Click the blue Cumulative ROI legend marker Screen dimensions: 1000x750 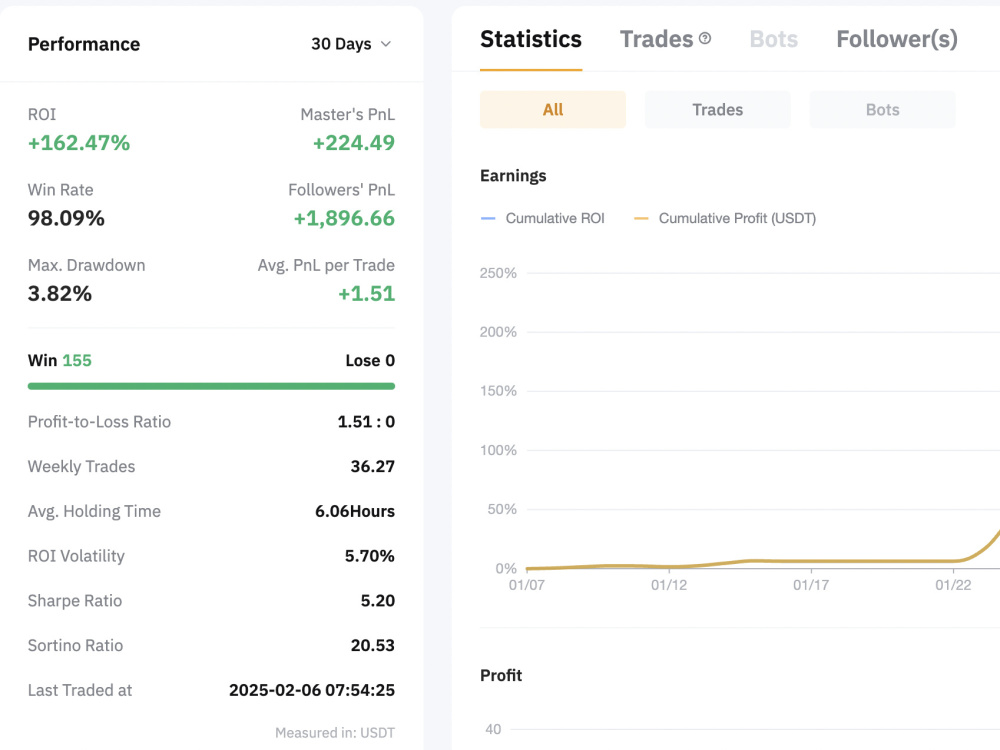click(x=488, y=219)
